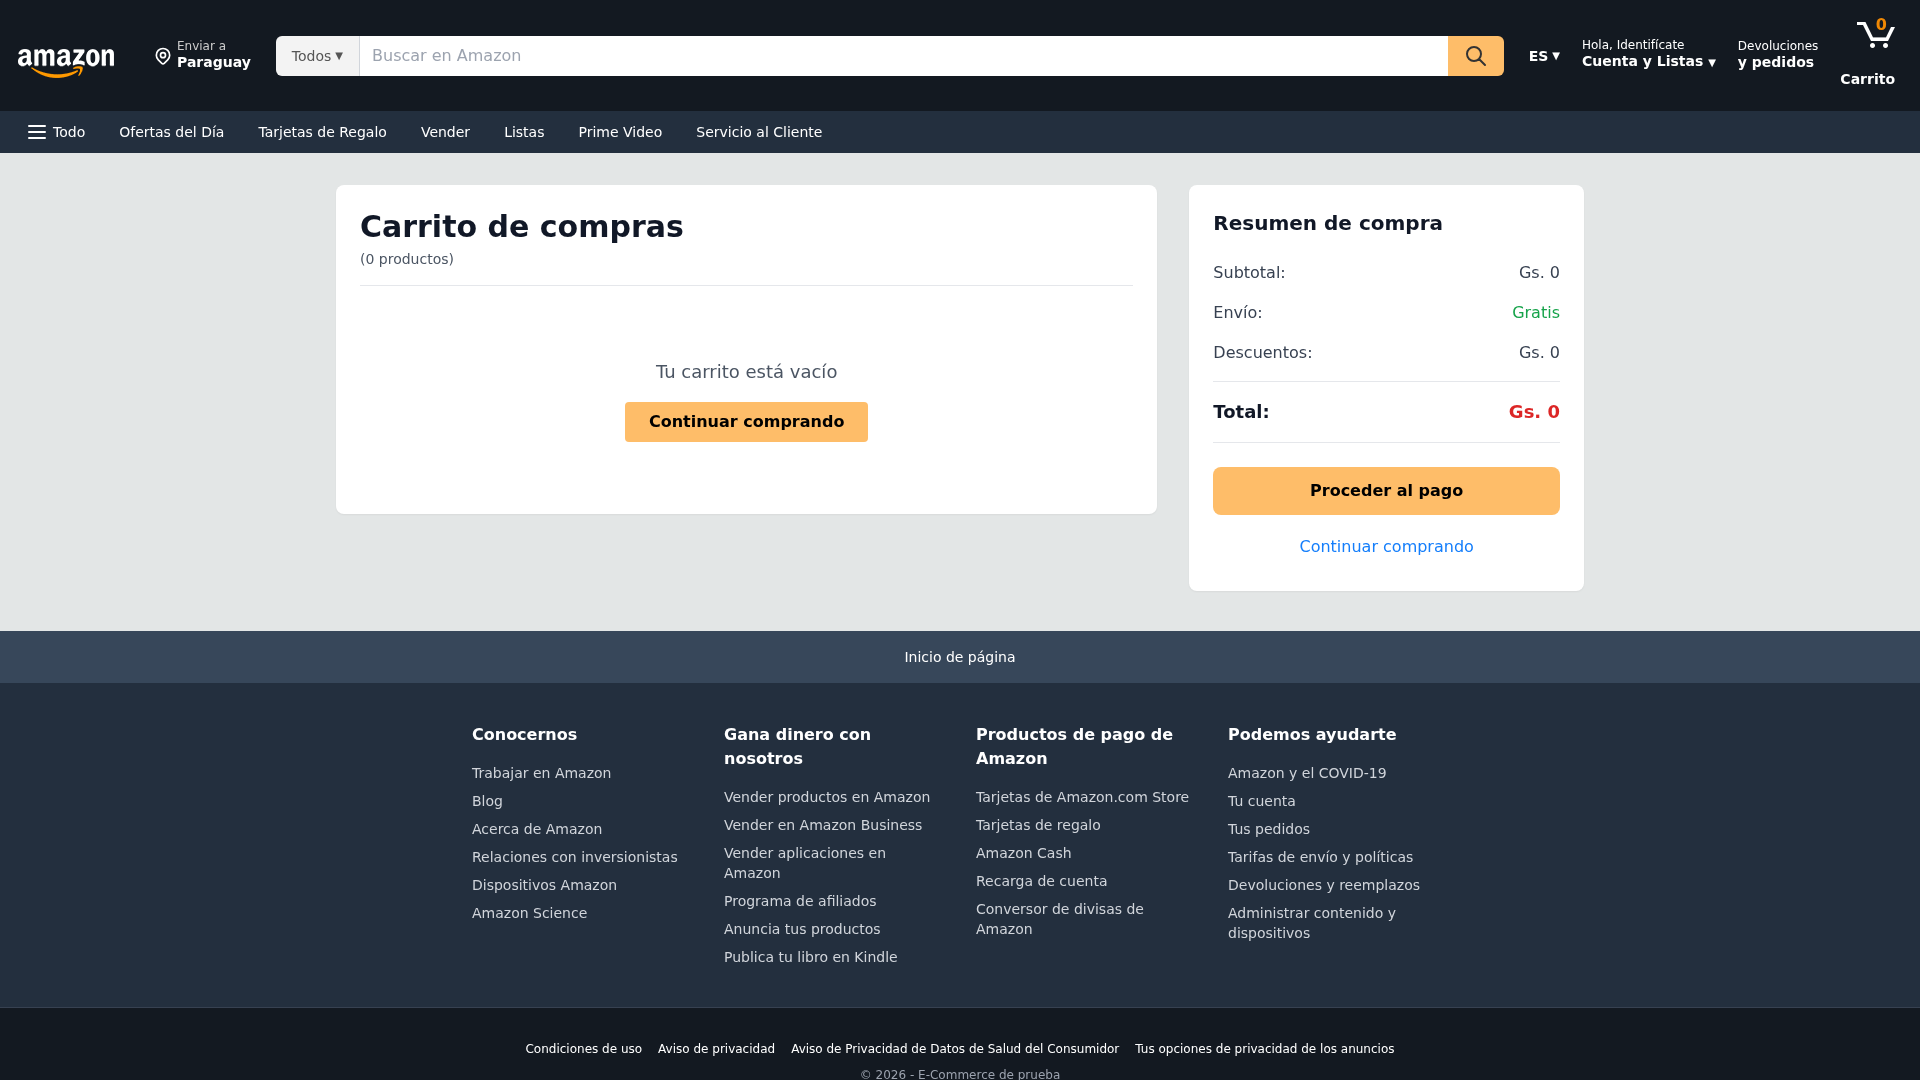Open Anuncia tus productos link
The width and height of the screenshot is (1920, 1080).
click(x=802, y=929)
